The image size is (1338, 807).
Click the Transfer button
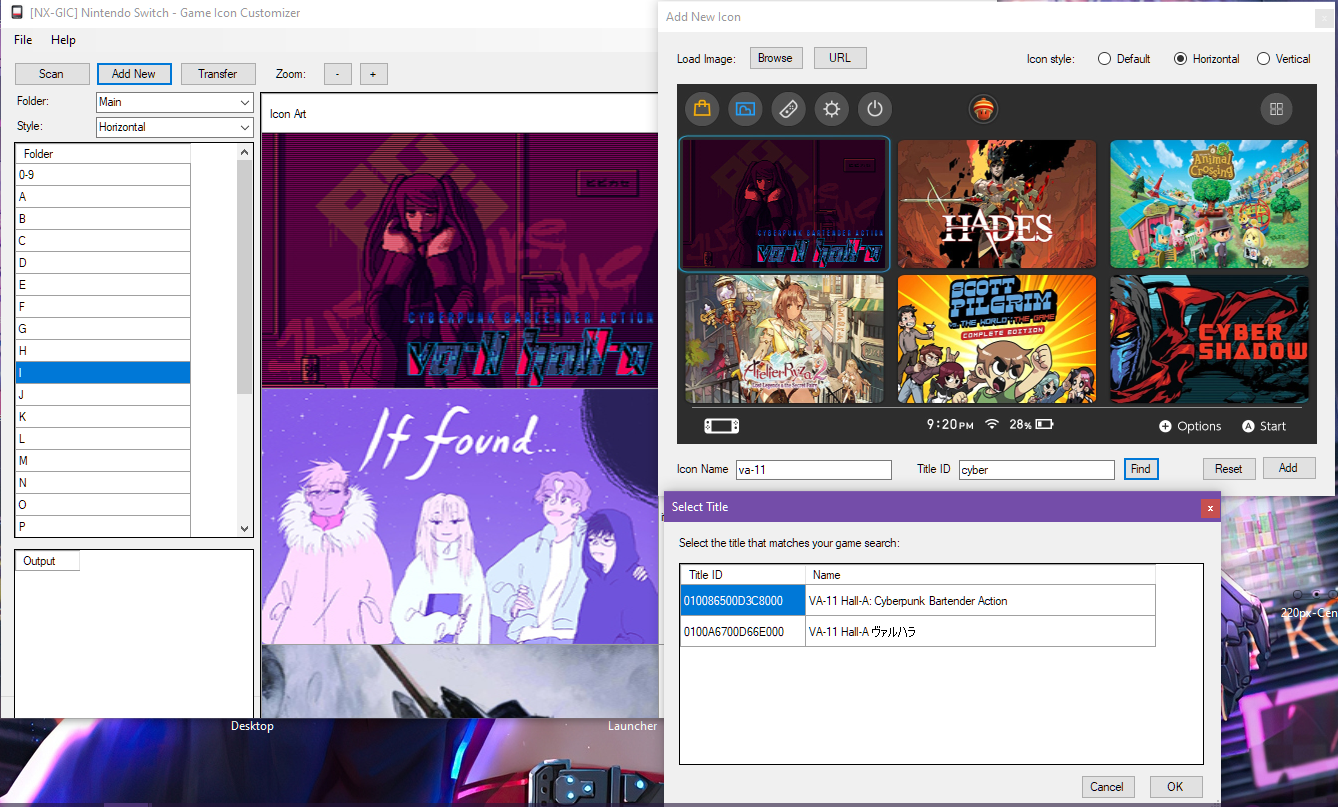click(x=218, y=74)
